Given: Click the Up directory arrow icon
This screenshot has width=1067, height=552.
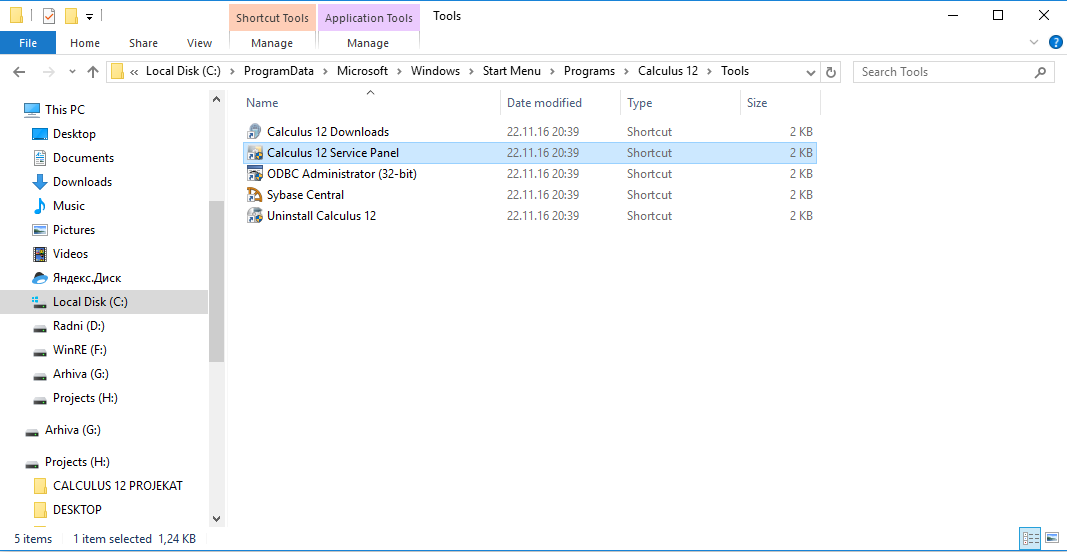Looking at the screenshot, I should [x=94, y=72].
